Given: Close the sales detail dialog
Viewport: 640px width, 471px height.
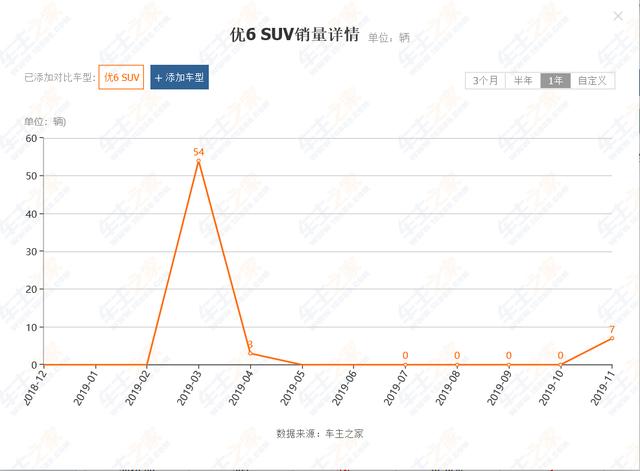Looking at the screenshot, I should click(x=618, y=16).
